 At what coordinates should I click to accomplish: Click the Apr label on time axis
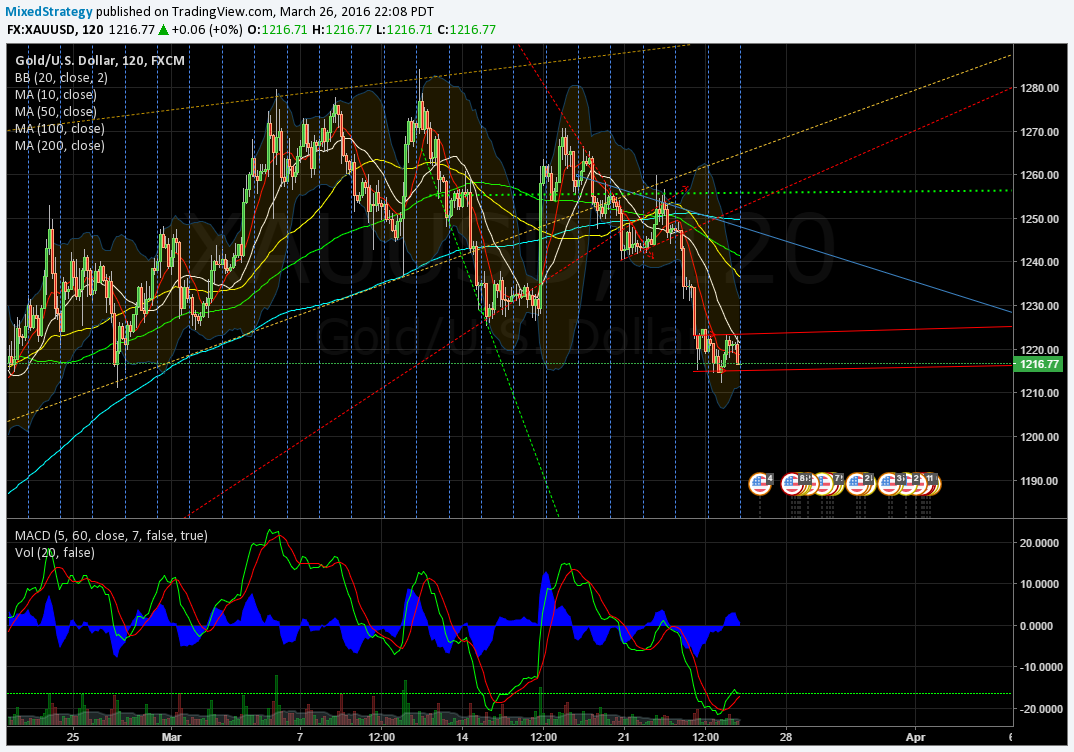coord(916,738)
